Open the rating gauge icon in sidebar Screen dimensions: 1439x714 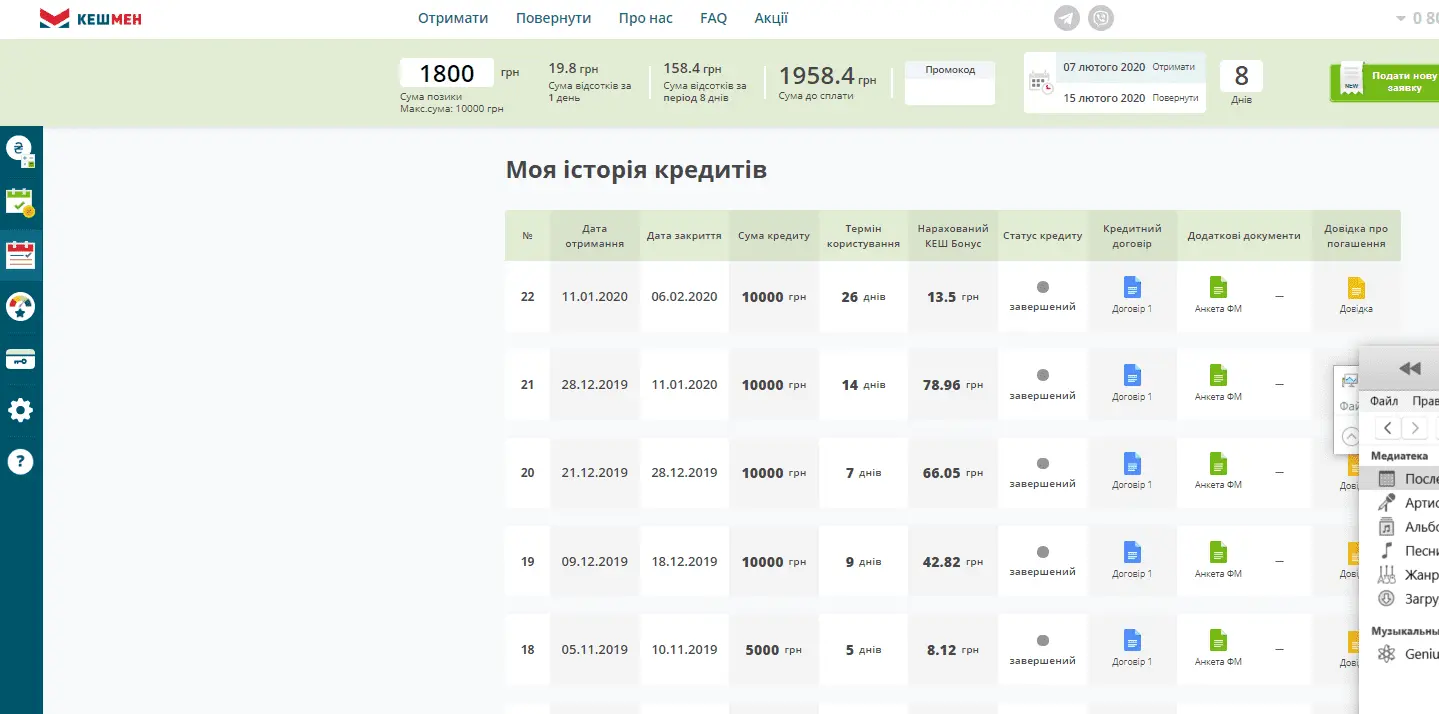[20, 307]
